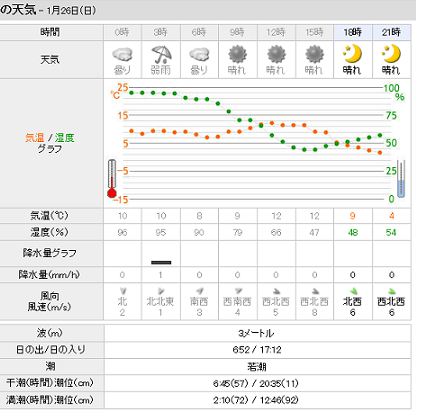Select the 9時 time header
443x414 pixels.
[x=238, y=32]
